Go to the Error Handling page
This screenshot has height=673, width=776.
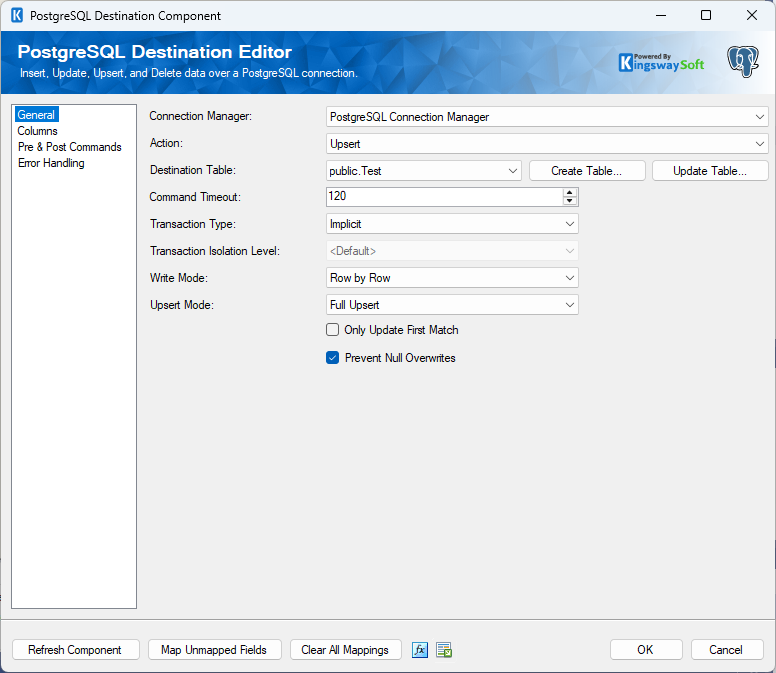(x=51, y=163)
